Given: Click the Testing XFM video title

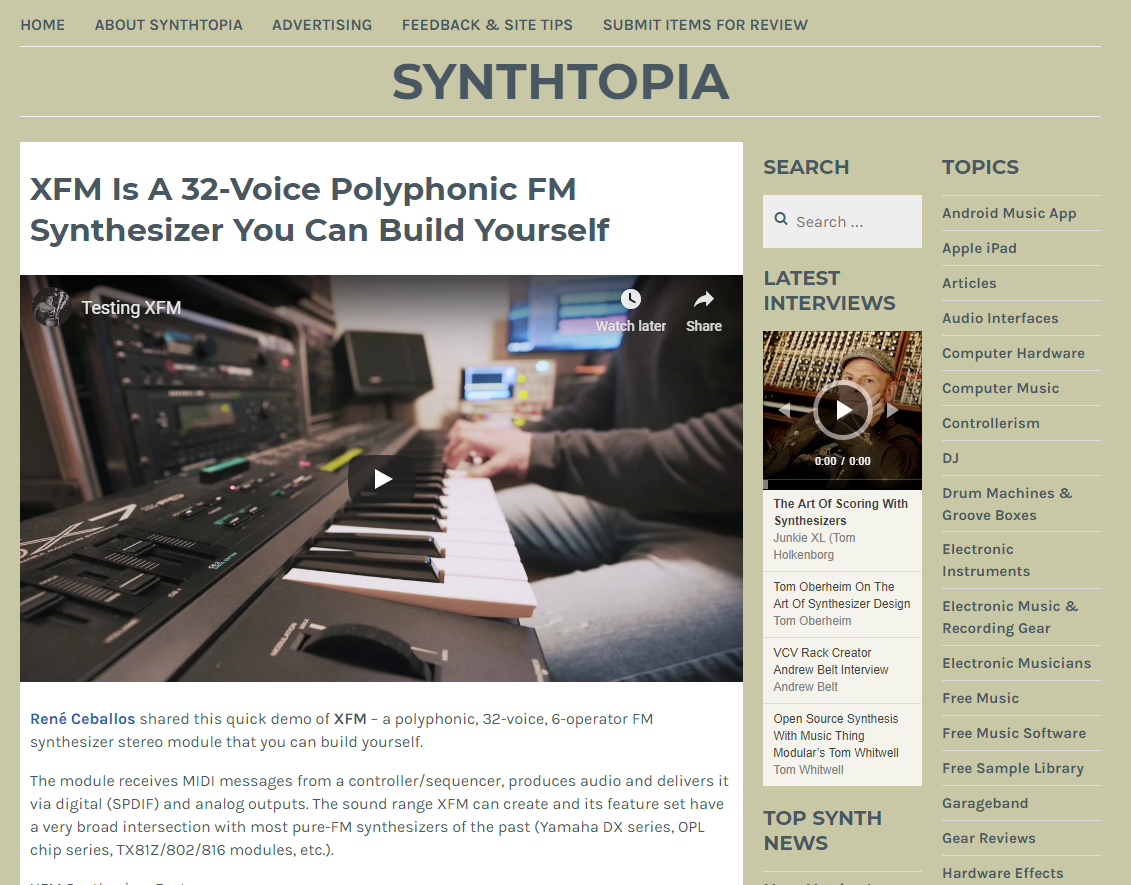Looking at the screenshot, I should 131,308.
